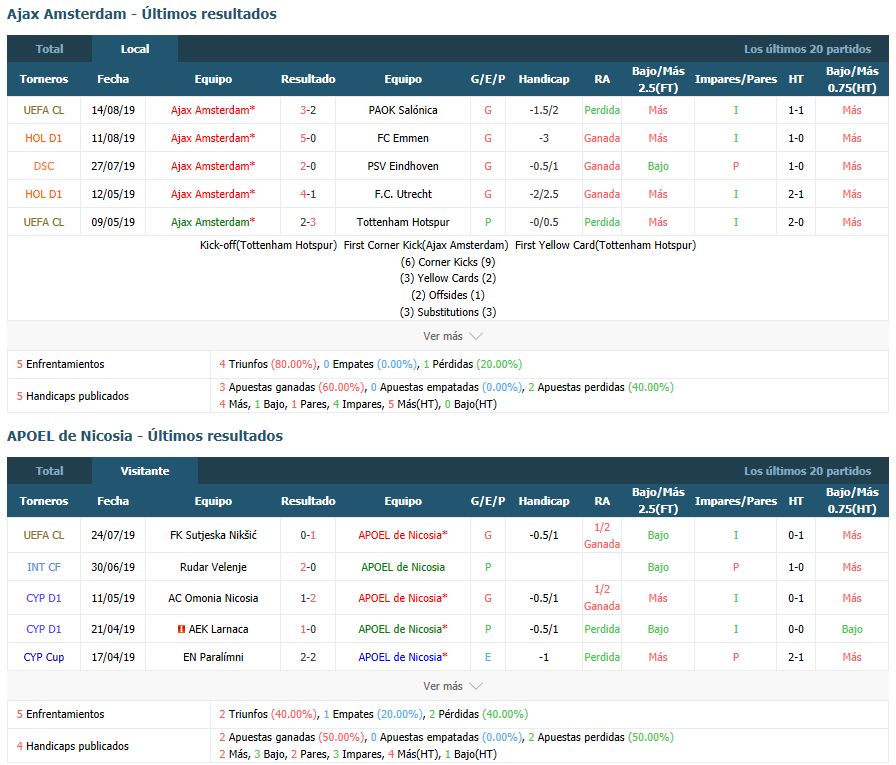Image resolution: width=896 pixels, height=765 pixels.
Task: Click '(6) Corner Kicks (9)' match detail
Action: coord(448,262)
